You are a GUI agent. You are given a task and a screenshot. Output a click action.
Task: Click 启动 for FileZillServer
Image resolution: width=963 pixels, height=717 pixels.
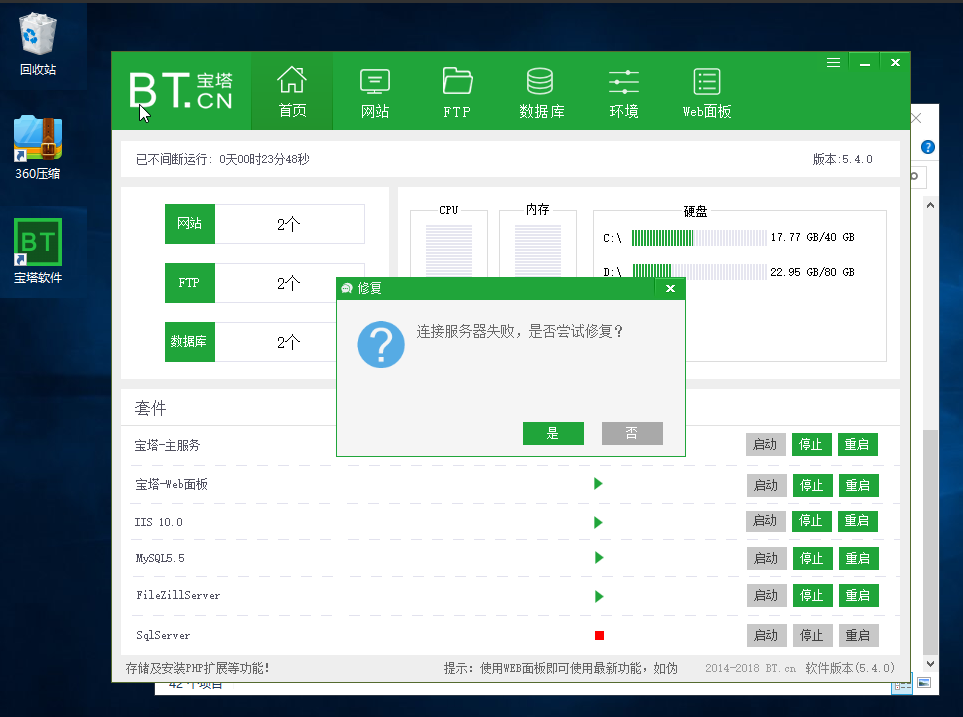point(766,595)
